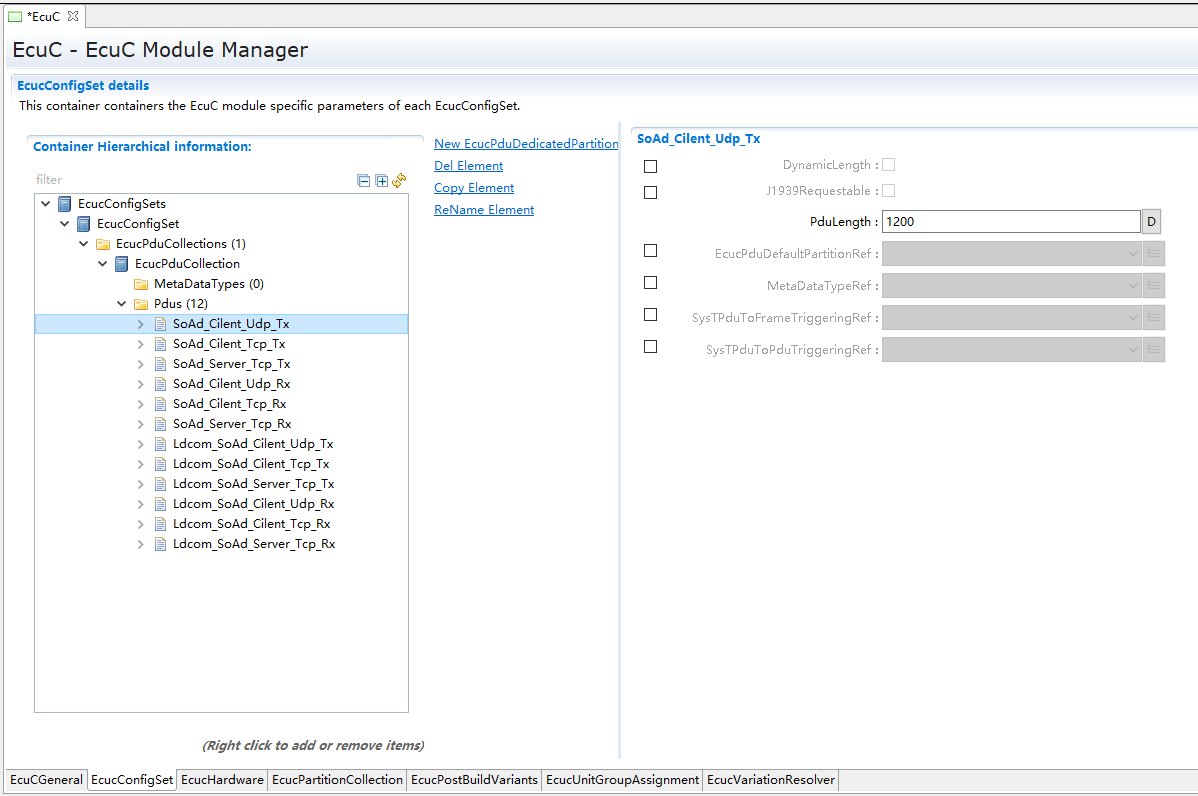Select Ldcom_SoAd_Server_Tcp_Rx in the tree
1198x796 pixels.
[x=254, y=544]
